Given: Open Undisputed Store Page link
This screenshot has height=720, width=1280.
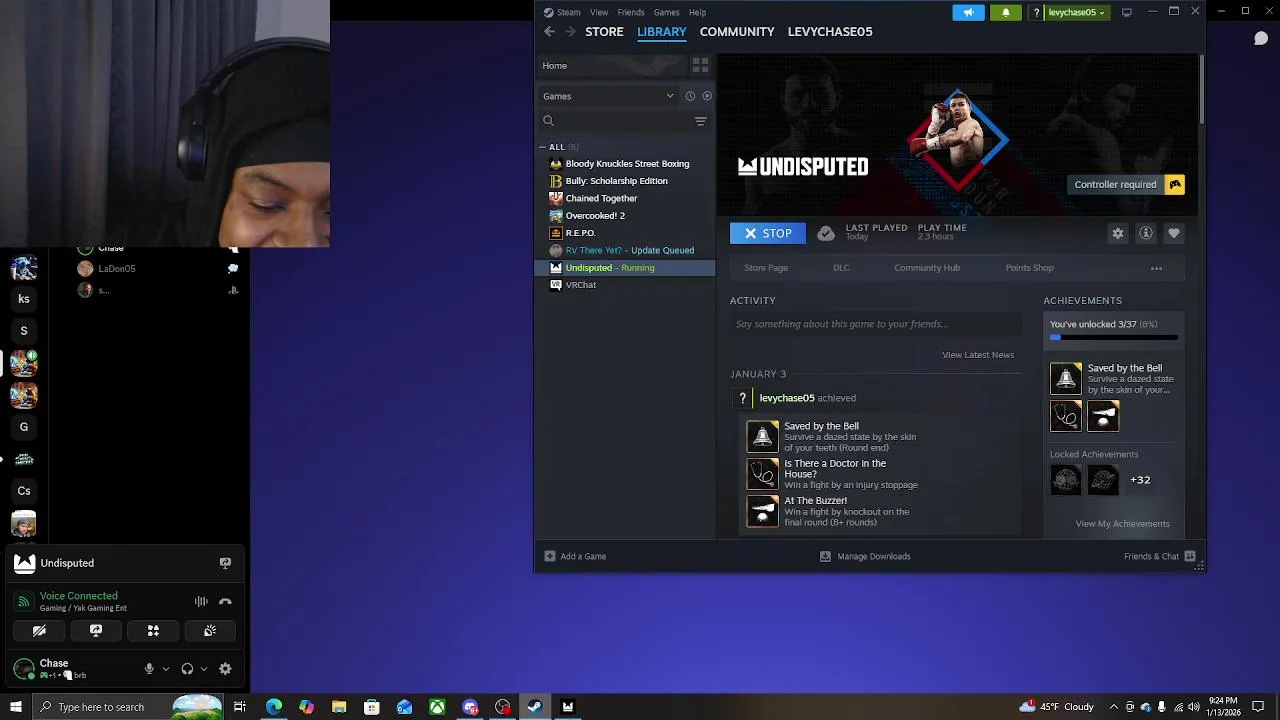Looking at the screenshot, I should (x=766, y=268).
